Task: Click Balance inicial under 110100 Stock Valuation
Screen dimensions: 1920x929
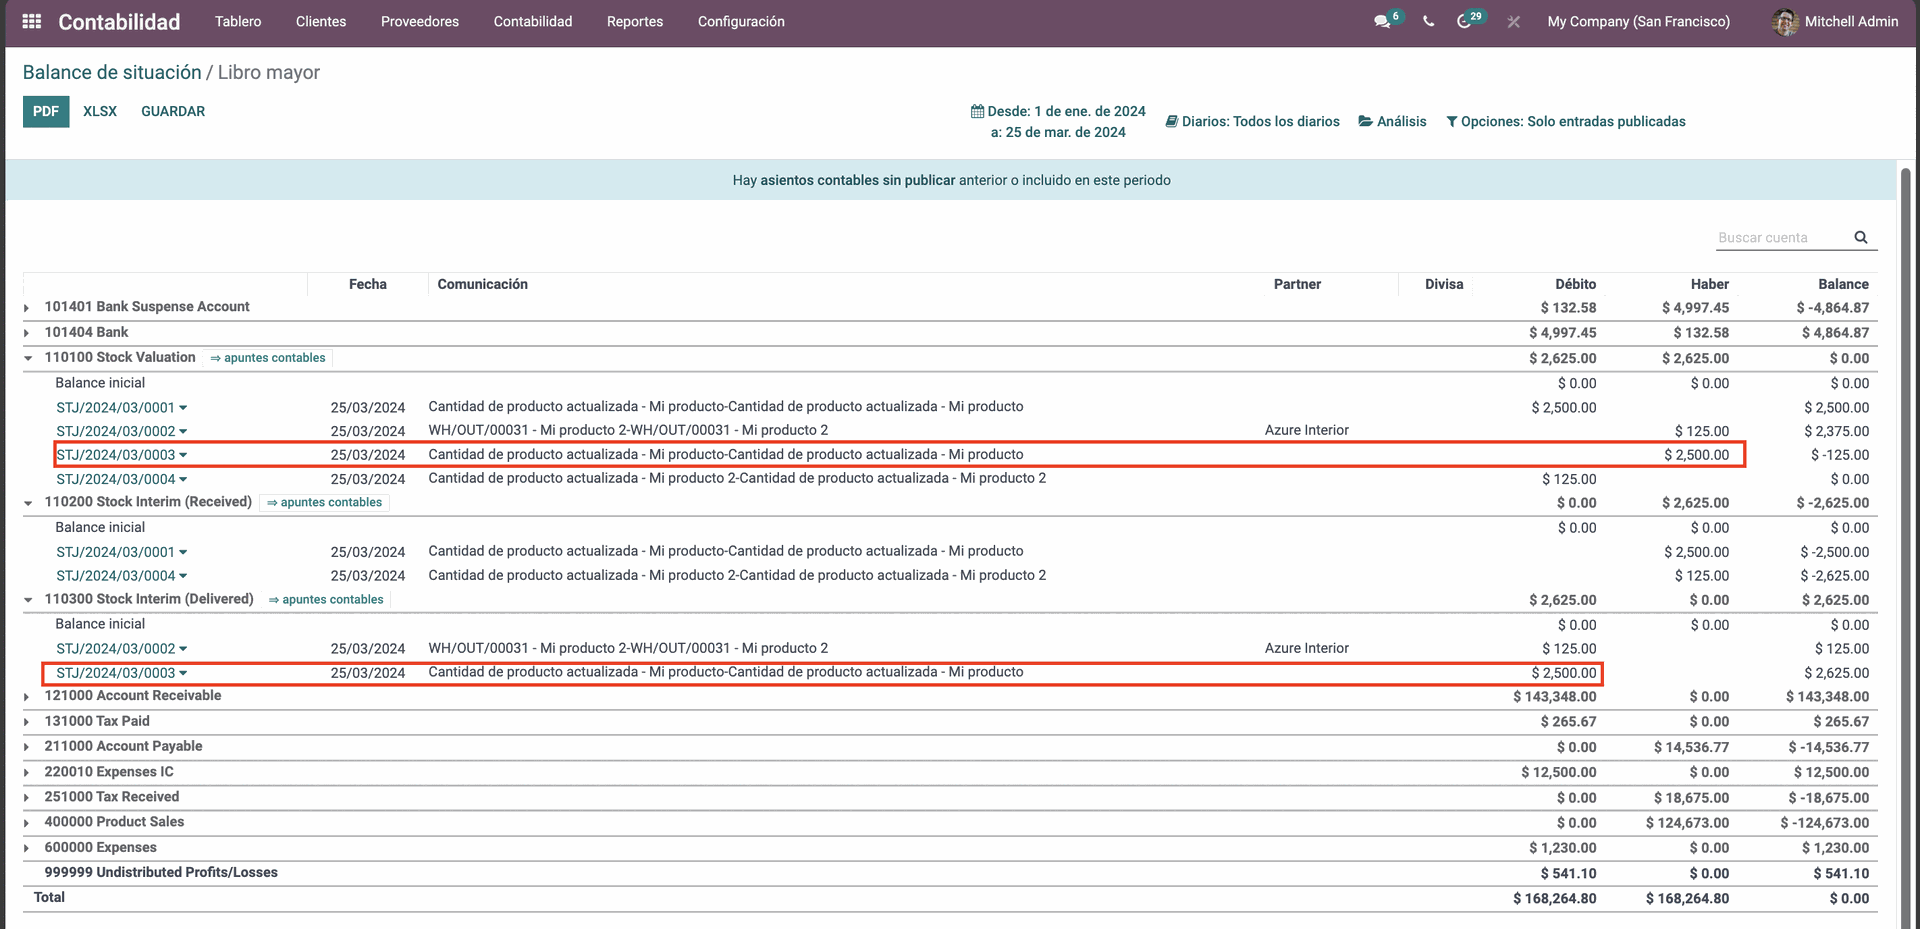Action: [x=100, y=383]
